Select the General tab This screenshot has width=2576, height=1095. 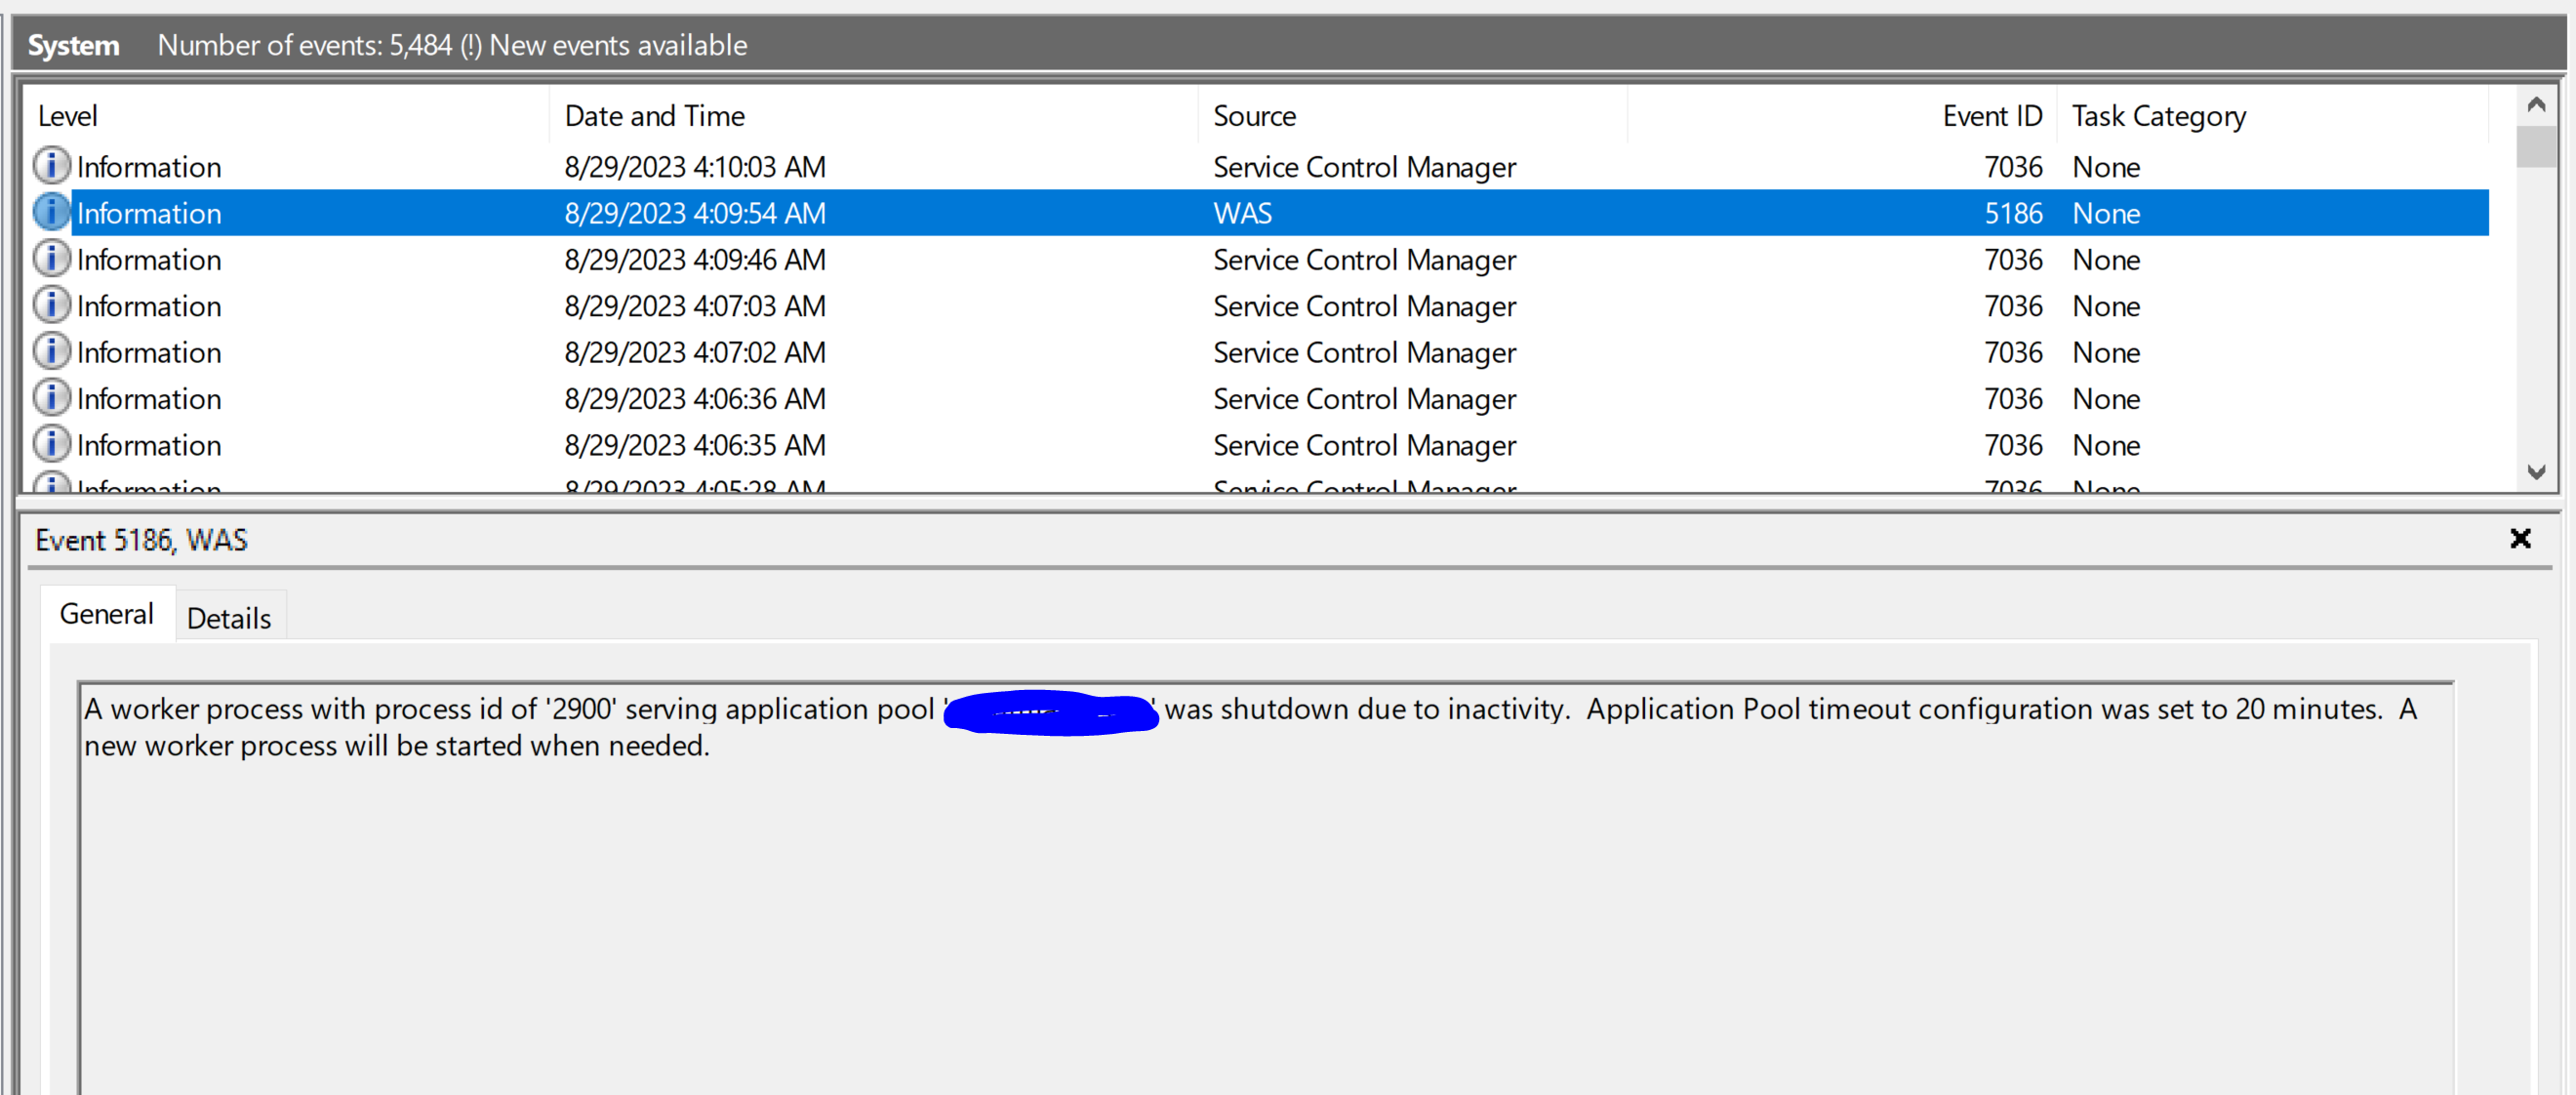click(106, 614)
